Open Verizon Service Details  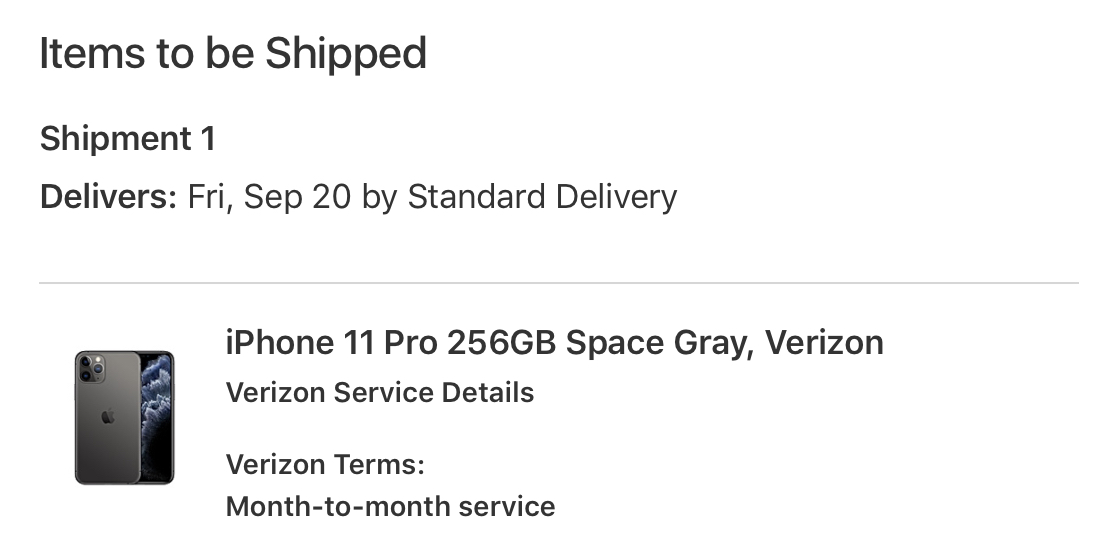[x=380, y=392]
